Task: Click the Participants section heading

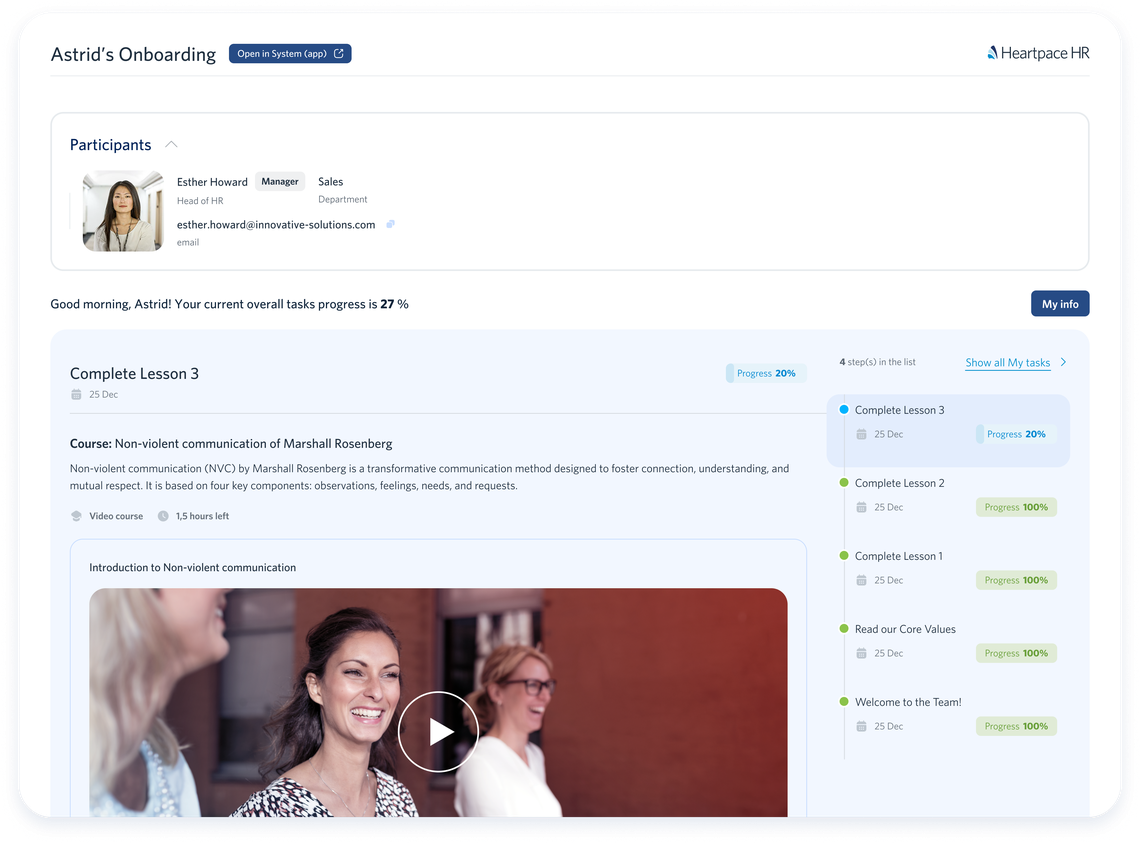Action: click(x=111, y=145)
